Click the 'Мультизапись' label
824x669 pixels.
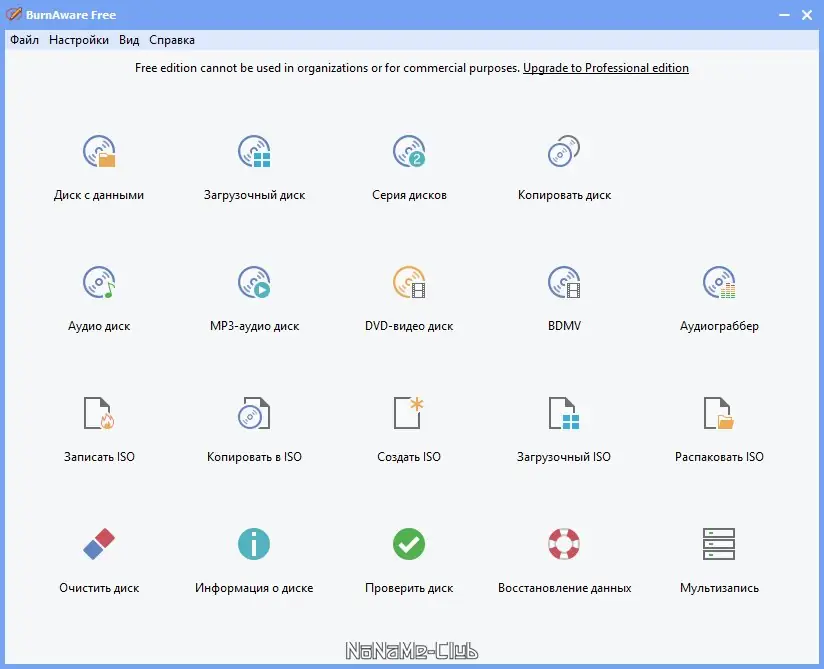coord(719,588)
